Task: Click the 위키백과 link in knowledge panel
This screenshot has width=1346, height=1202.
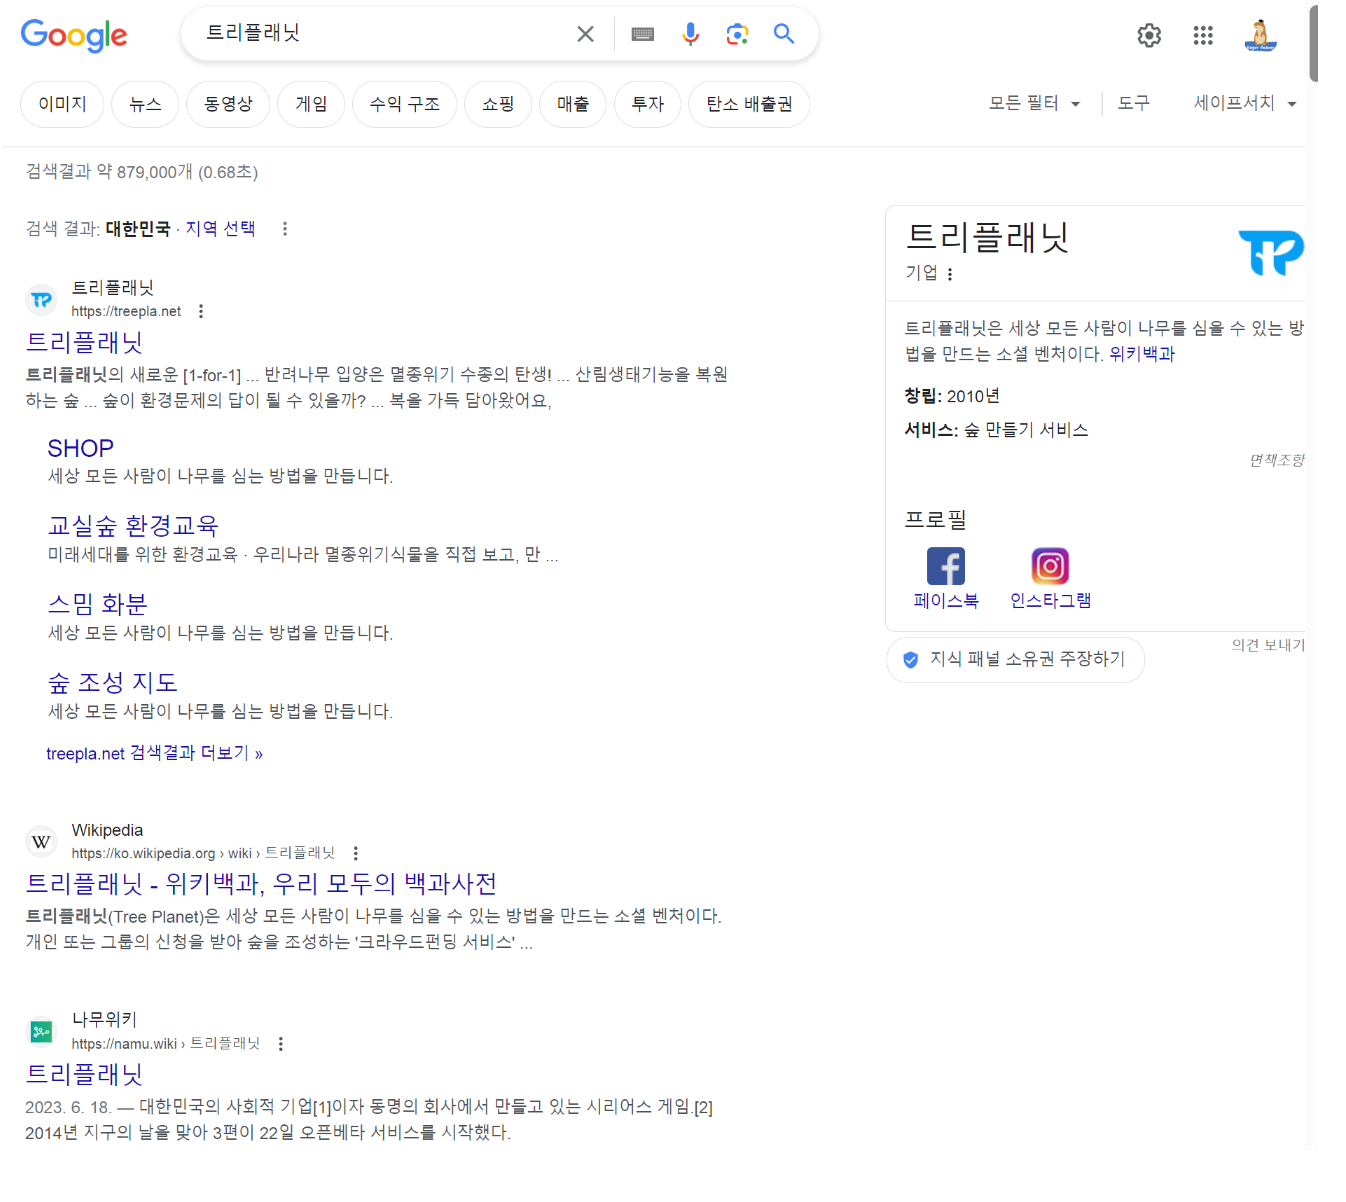Action: 1142,354
